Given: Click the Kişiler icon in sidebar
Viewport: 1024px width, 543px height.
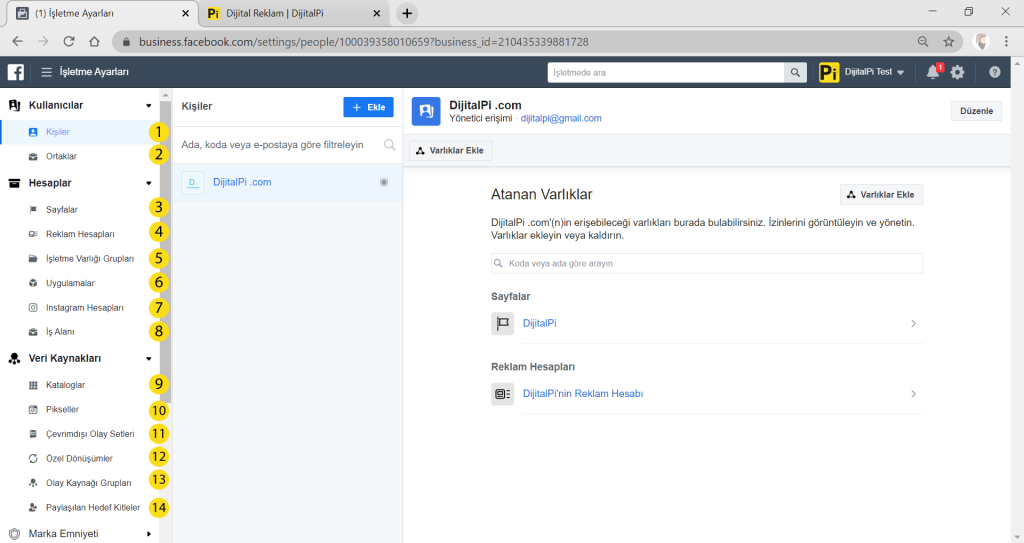Looking at the screenshot, I should click(33, 132).
